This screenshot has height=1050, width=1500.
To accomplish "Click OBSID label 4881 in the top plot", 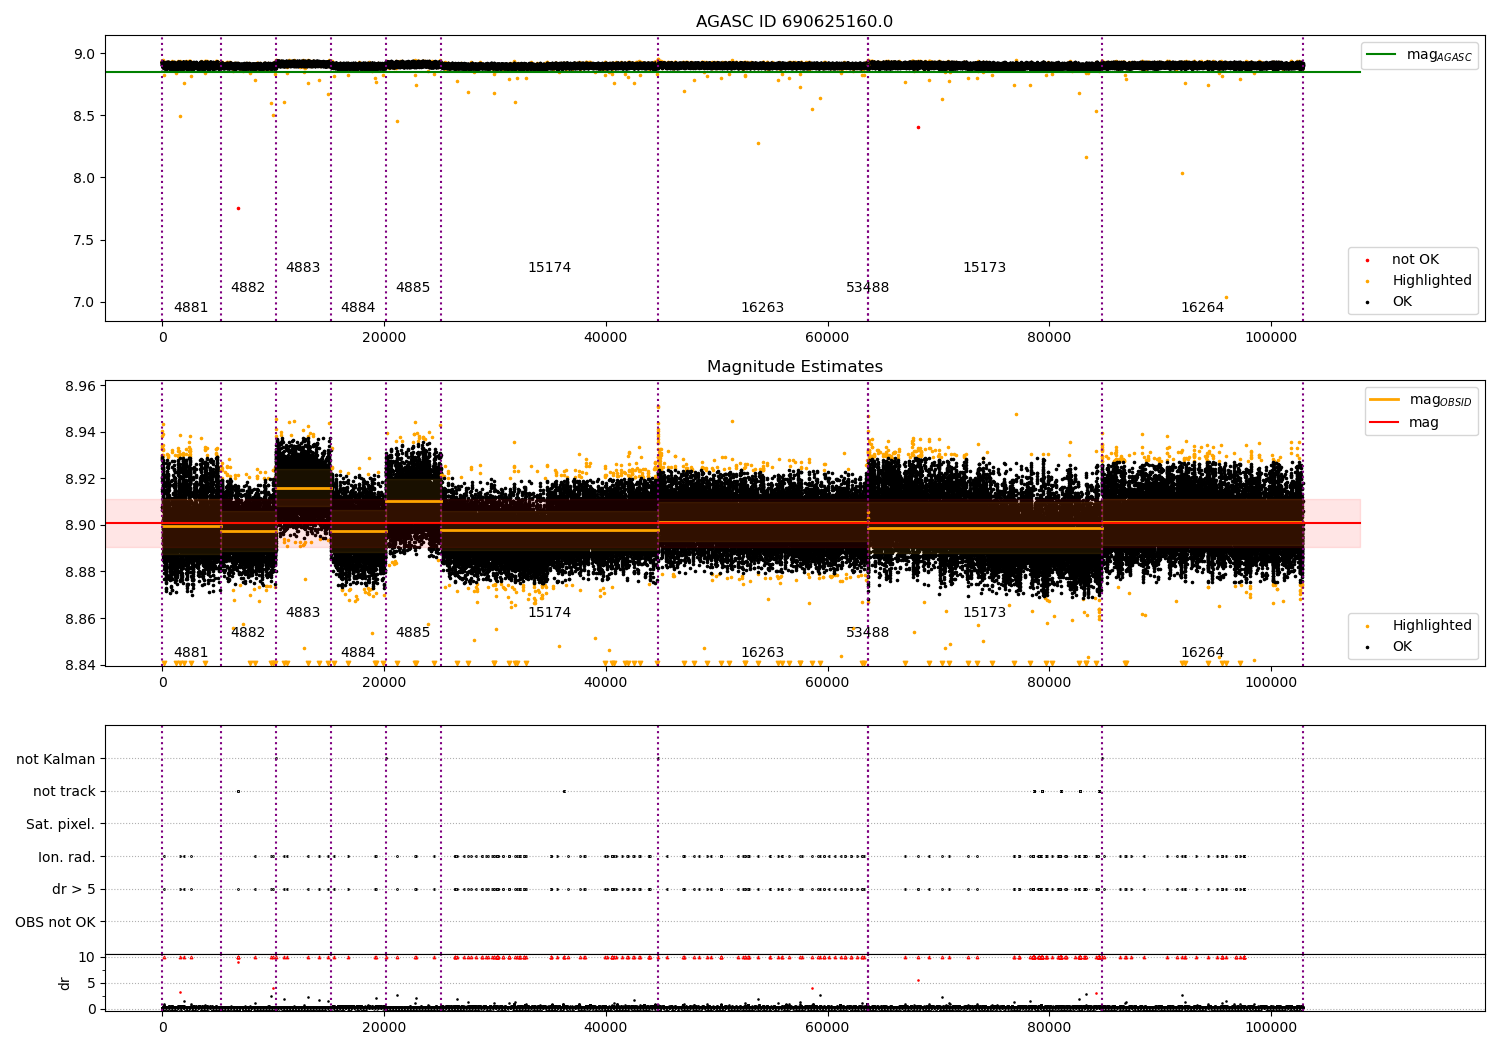I will tap(191, 308).
